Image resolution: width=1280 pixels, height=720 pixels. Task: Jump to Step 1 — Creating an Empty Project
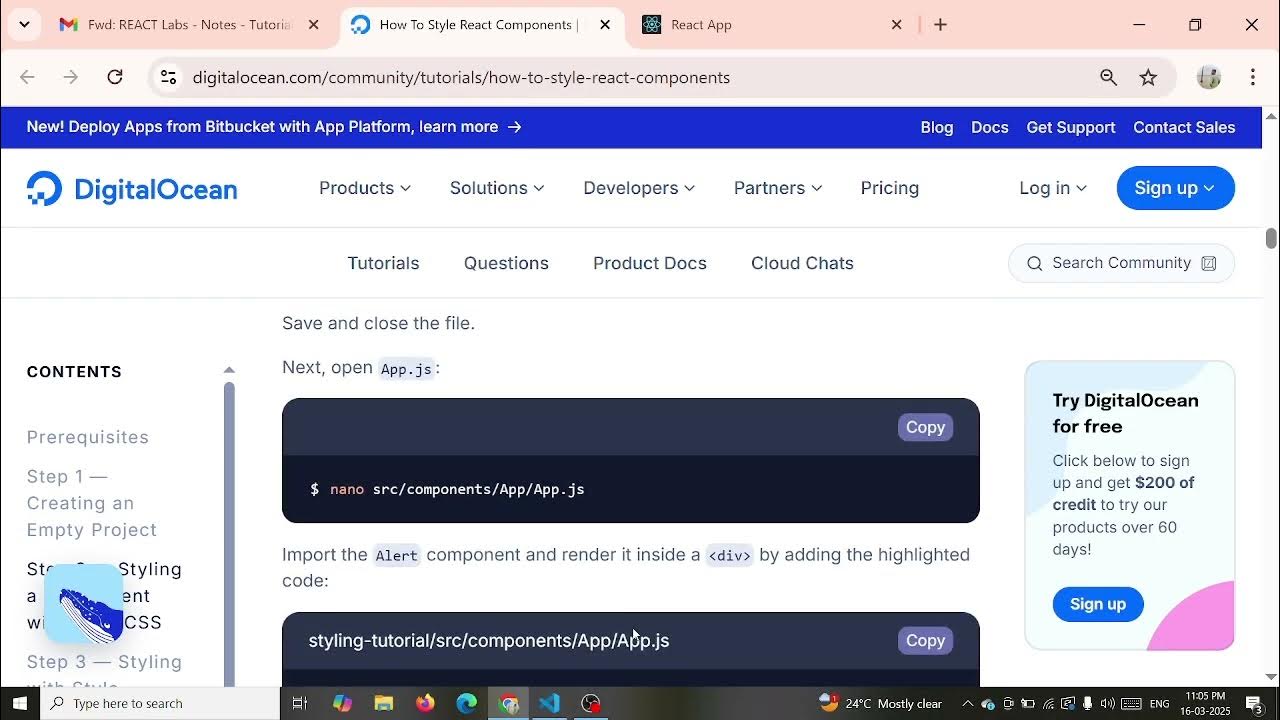pos(92,503)
